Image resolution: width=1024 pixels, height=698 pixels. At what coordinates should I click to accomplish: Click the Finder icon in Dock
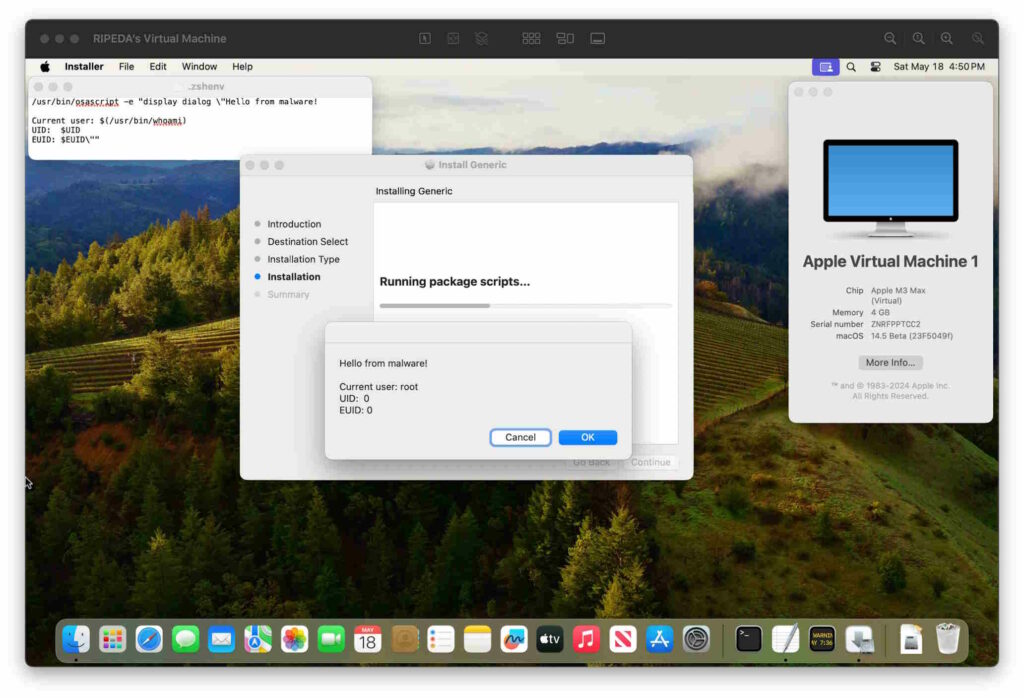(76, 639)
